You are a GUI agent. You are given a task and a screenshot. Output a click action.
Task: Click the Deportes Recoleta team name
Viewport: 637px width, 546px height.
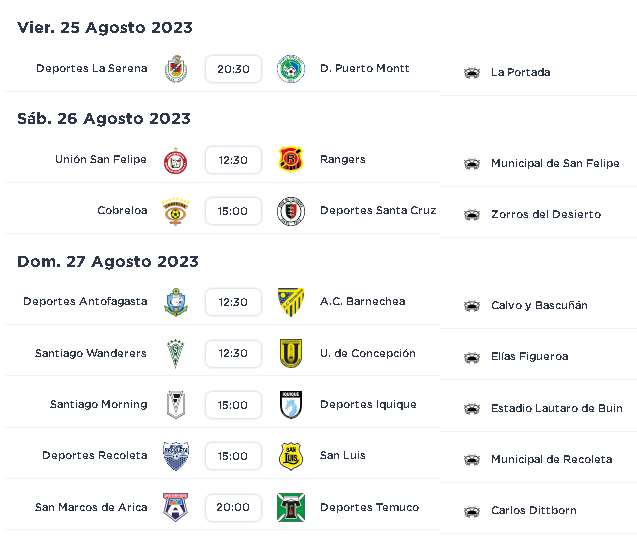point(95,455)
